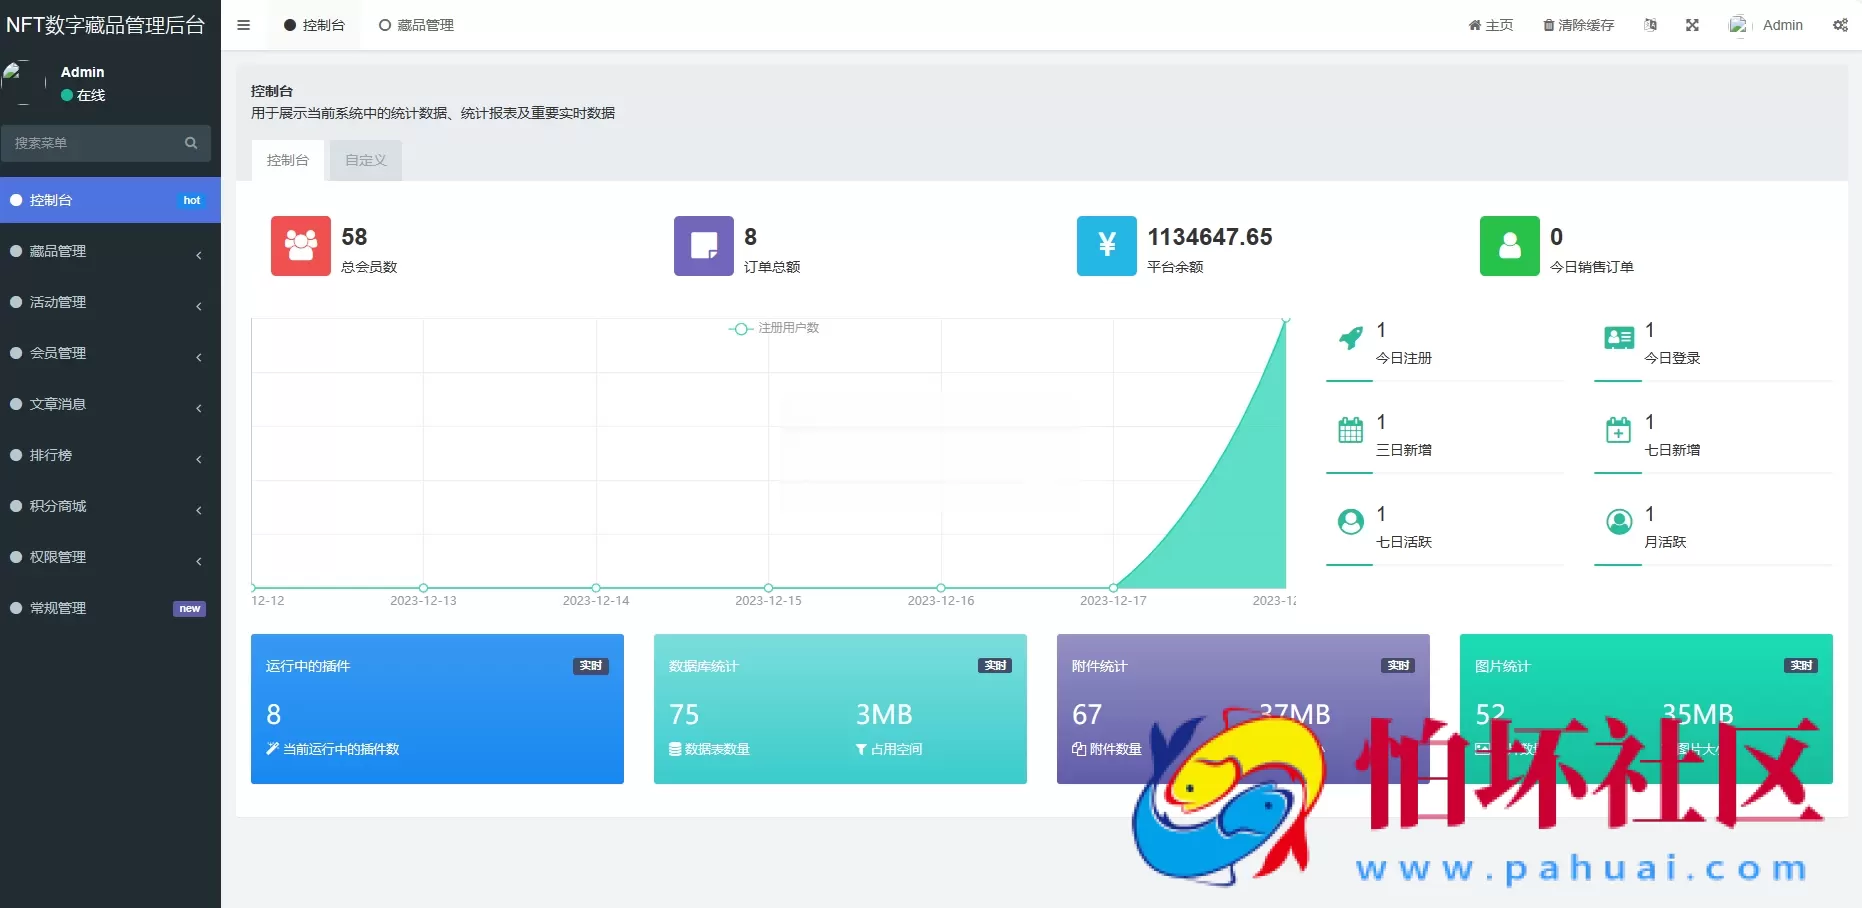This screenshot has width=1862, height=908.
Task: Click the calendar icon beside 三日新增
Action: click(x=1349, y=432)
